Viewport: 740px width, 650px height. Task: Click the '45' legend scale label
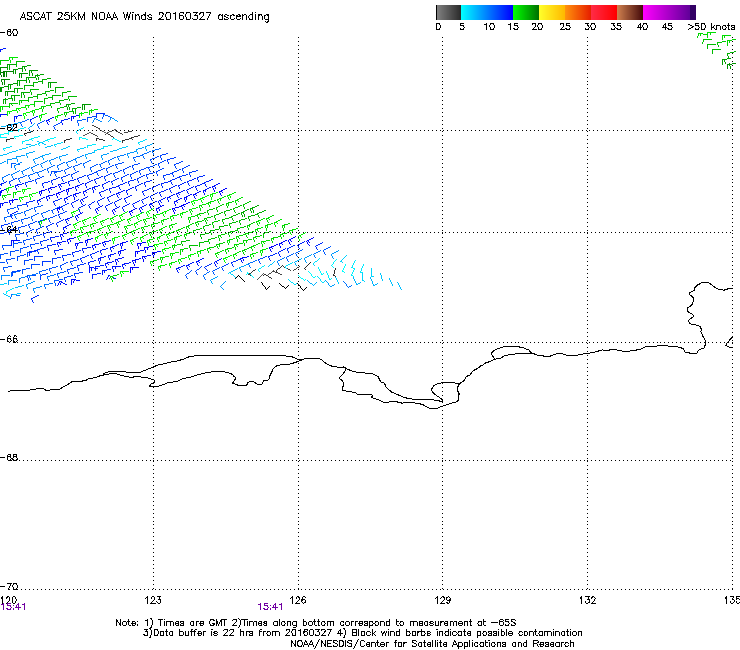[x=667, y=27]
